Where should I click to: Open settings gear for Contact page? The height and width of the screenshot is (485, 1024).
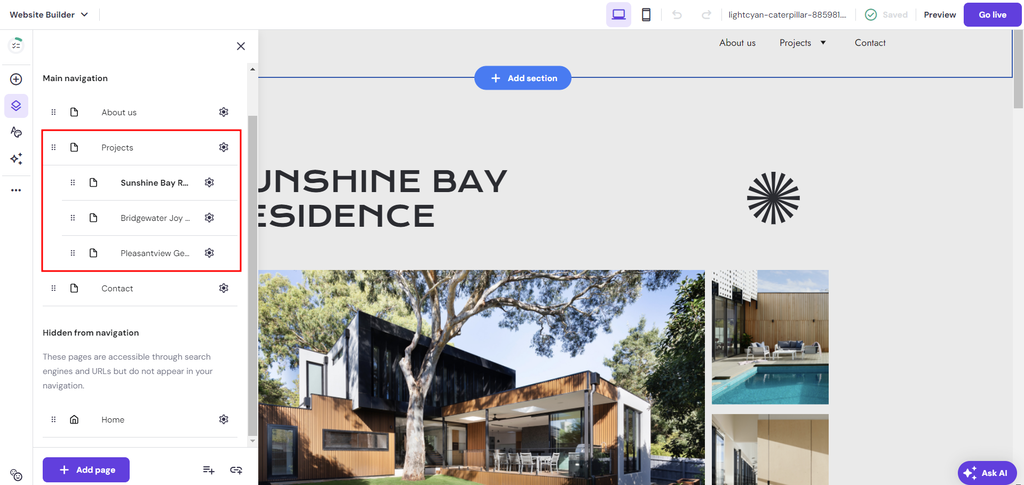tap(224, 288)
